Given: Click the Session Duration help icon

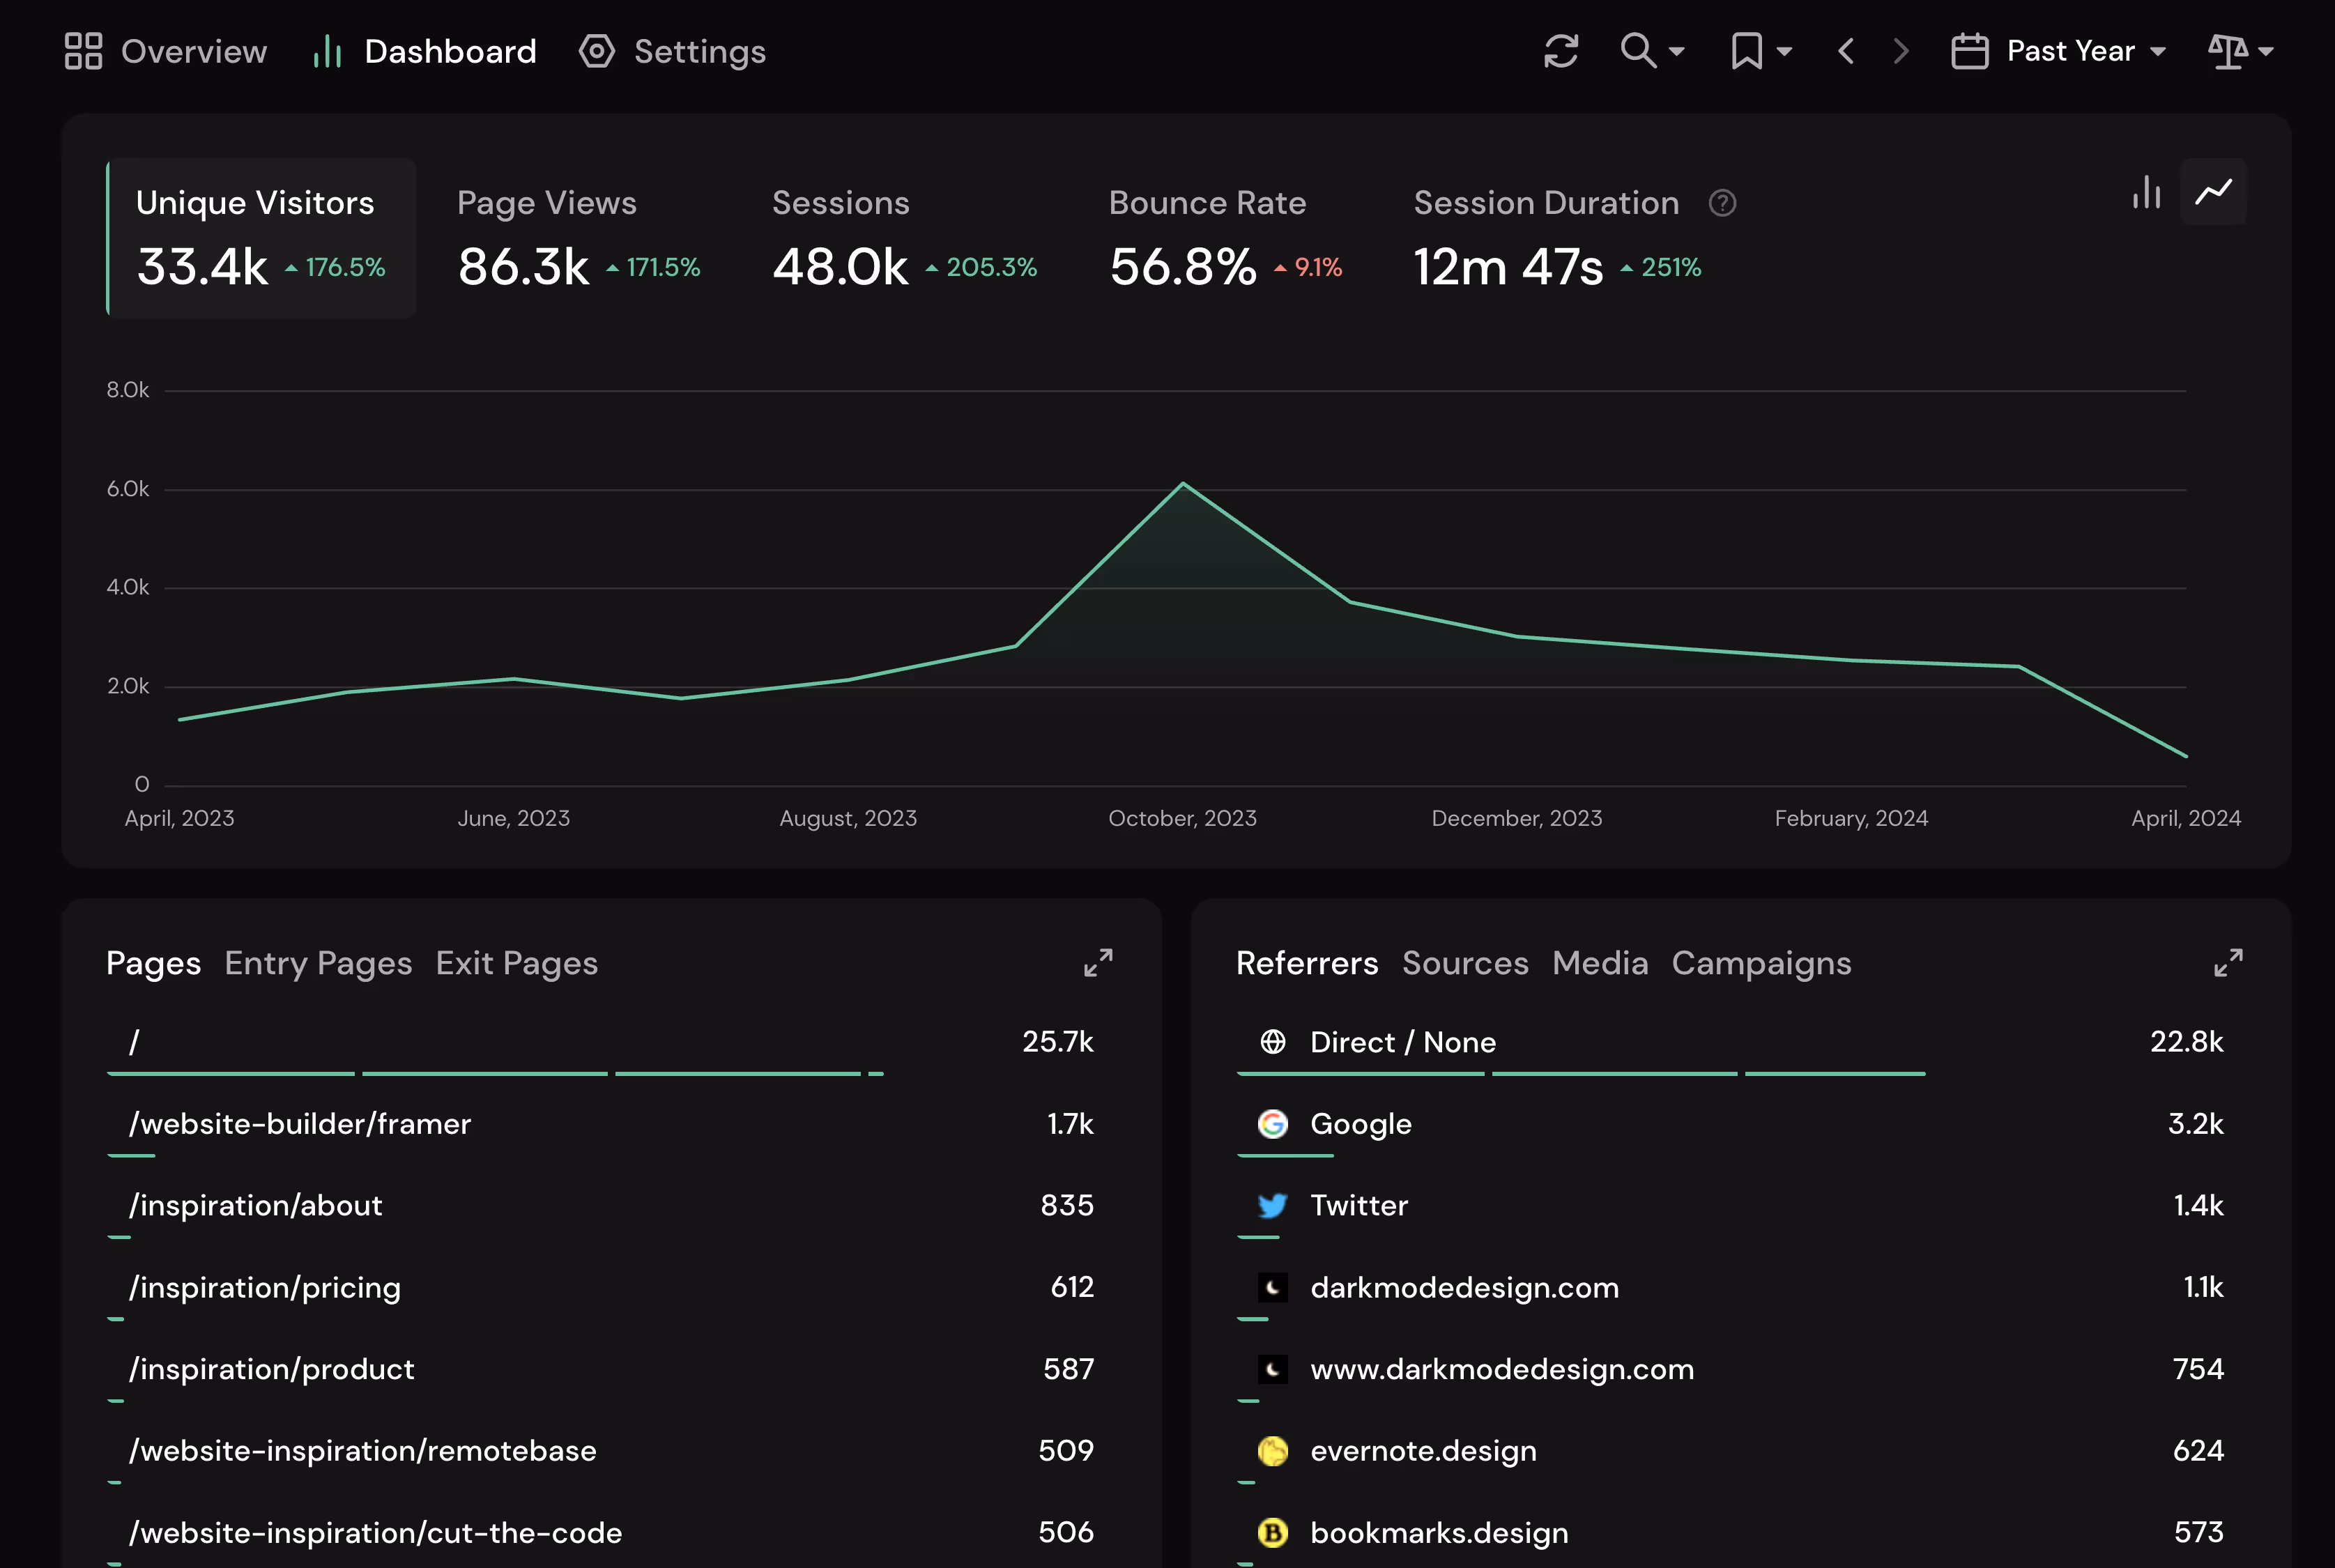Looking at the screenshot, I should coord(1722,203).
